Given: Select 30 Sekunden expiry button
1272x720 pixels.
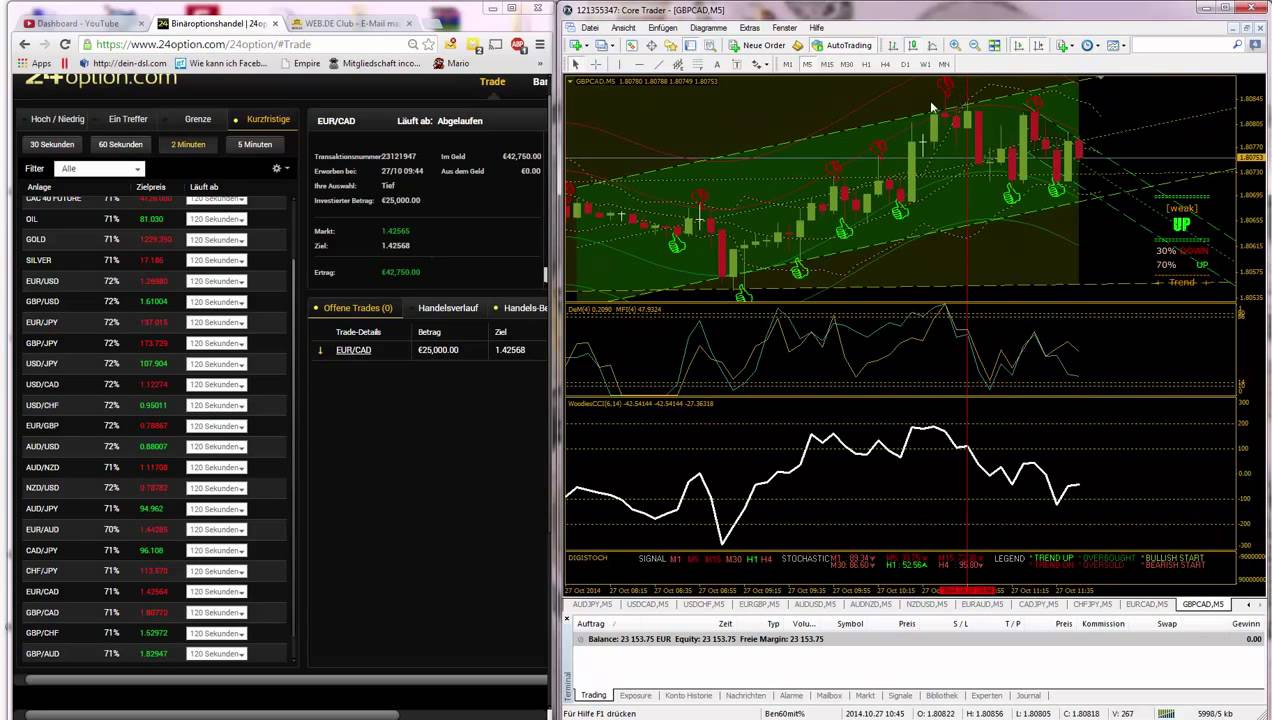Looking at the screenshot, I should (52, 144).
